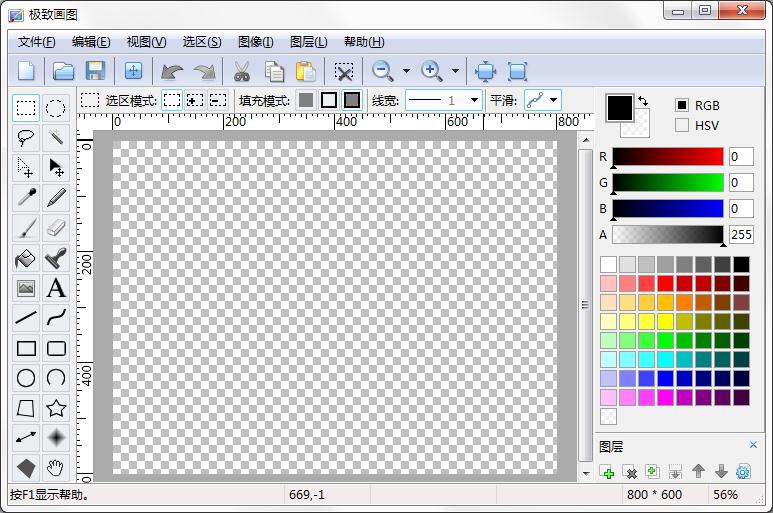The width and height of the screenshot is (773, 513).
Task: Open the 图像(I) menu
Action: coord(256,42)
